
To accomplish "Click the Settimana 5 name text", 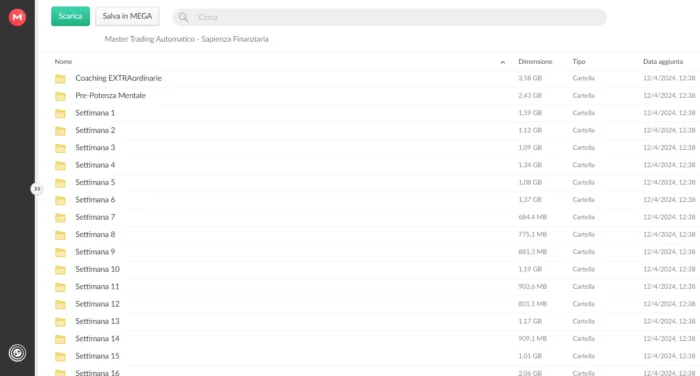I will [95, 182].
